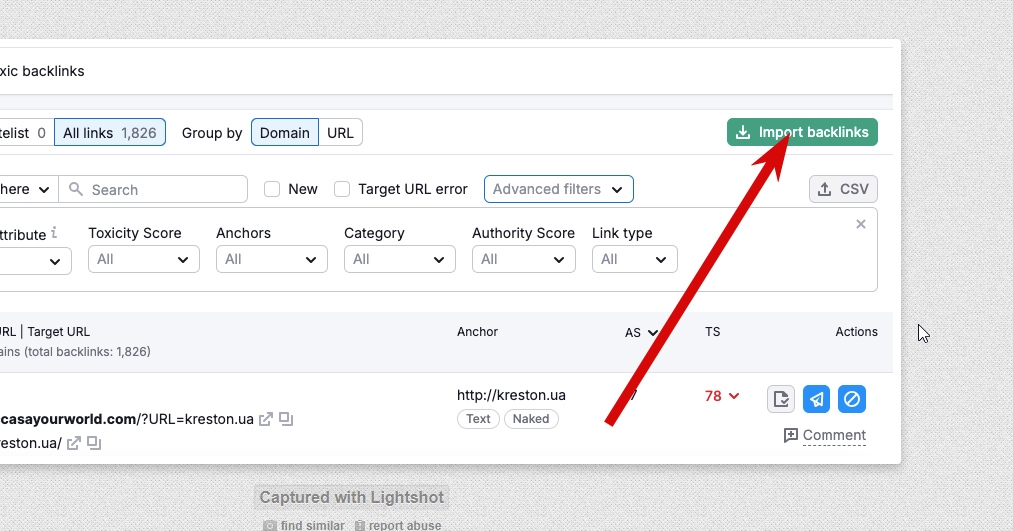Export backlinks as CSV
This screenshot has height=531, width=1013.
(x=843, y=189)
